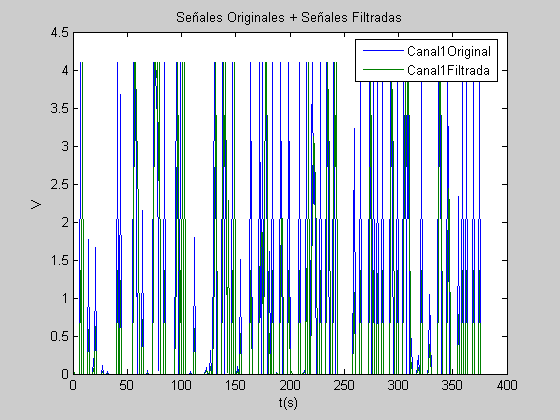Click the 3.5 tick label on y-axis
This screenshot has height=420, width=560.
coord(59,109)
